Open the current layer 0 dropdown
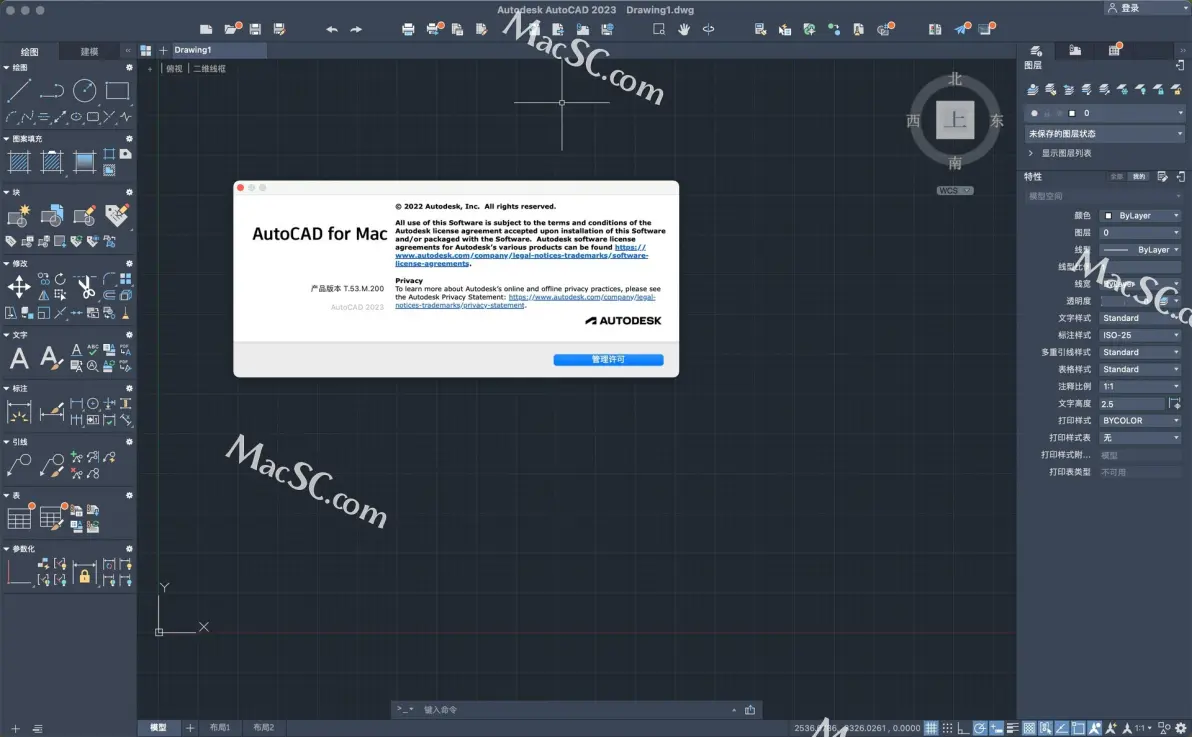Screen dimensions: 1192x737 [x=1105, y=113]
